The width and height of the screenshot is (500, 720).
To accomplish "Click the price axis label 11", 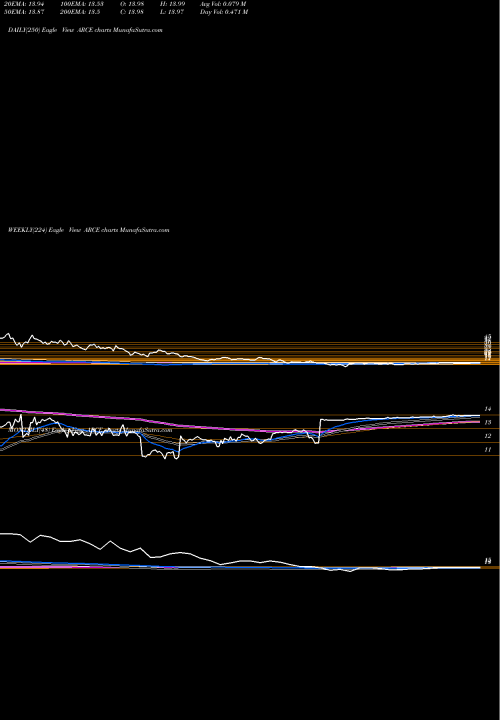I will (x=488, y=450).
